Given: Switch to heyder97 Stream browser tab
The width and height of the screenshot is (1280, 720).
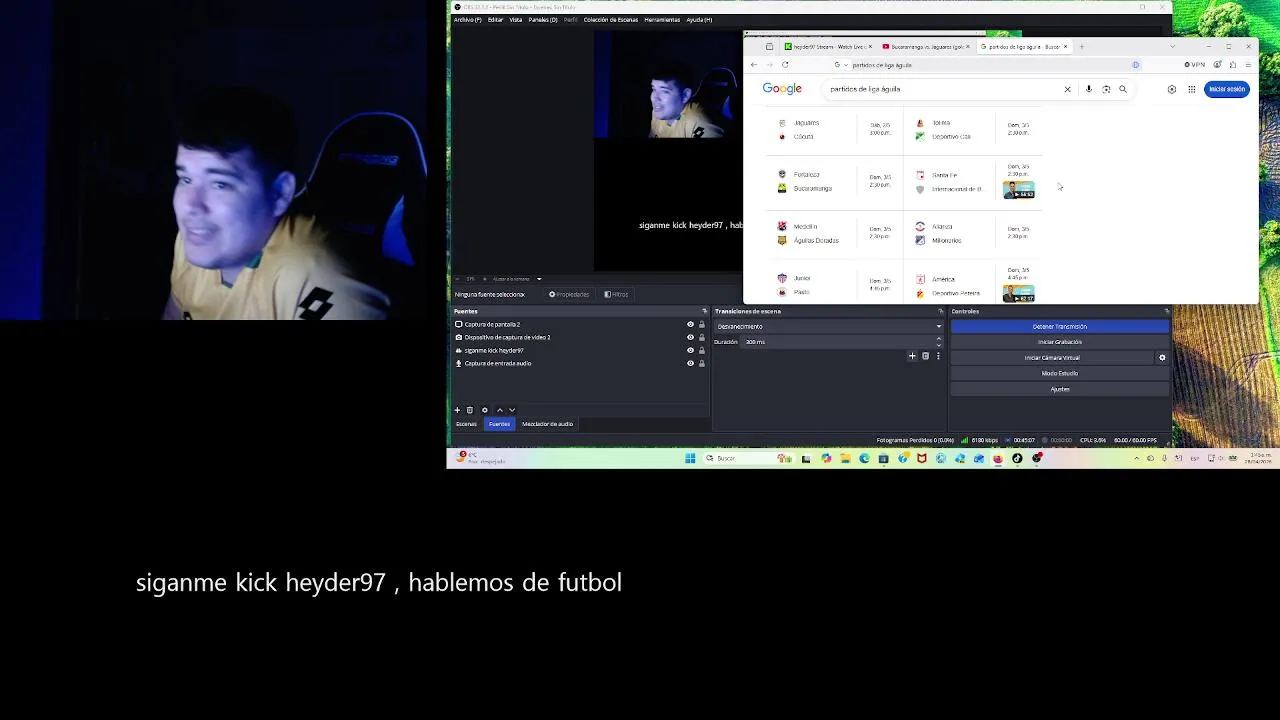Looking at the screenshot, I should [x=829, y=47].
